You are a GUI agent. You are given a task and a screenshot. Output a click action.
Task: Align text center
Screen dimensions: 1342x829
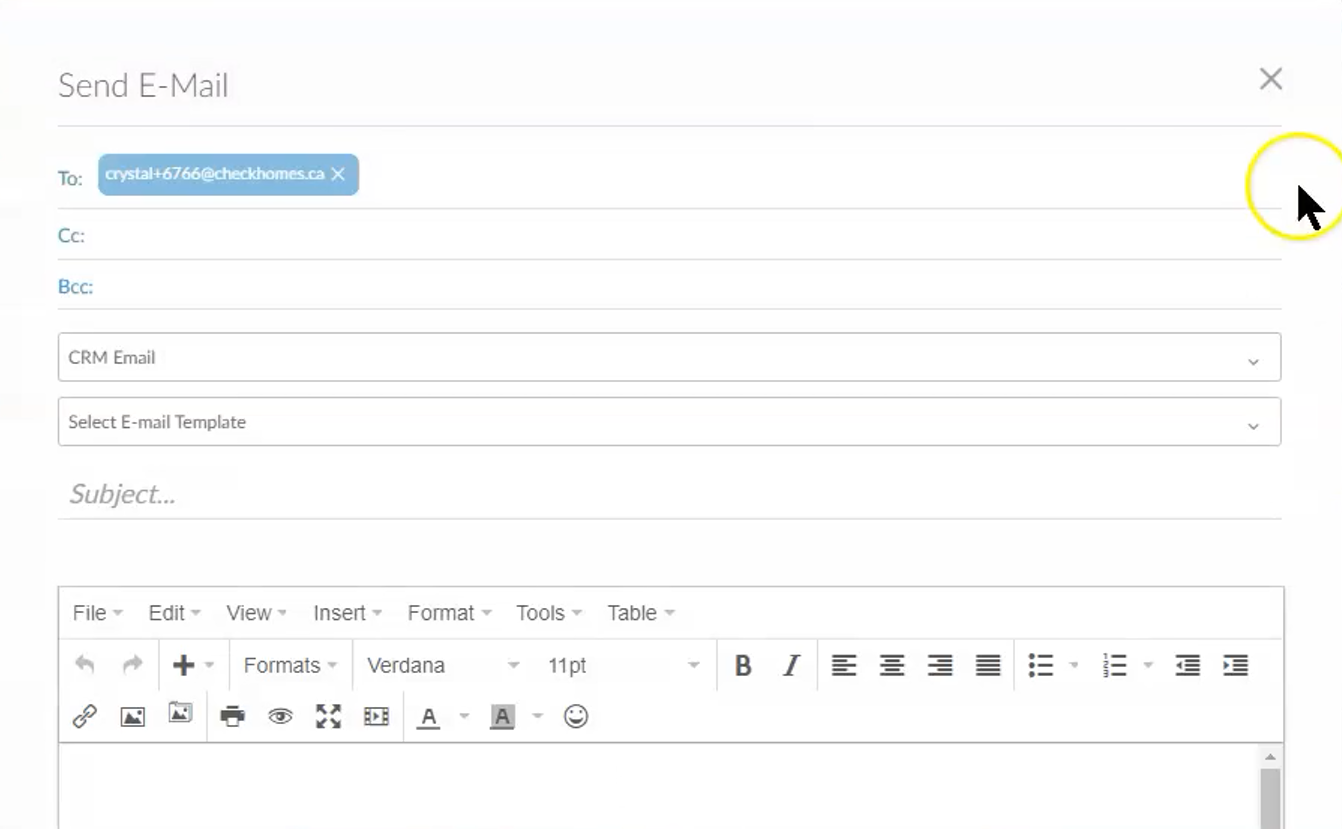pos(892,666)
